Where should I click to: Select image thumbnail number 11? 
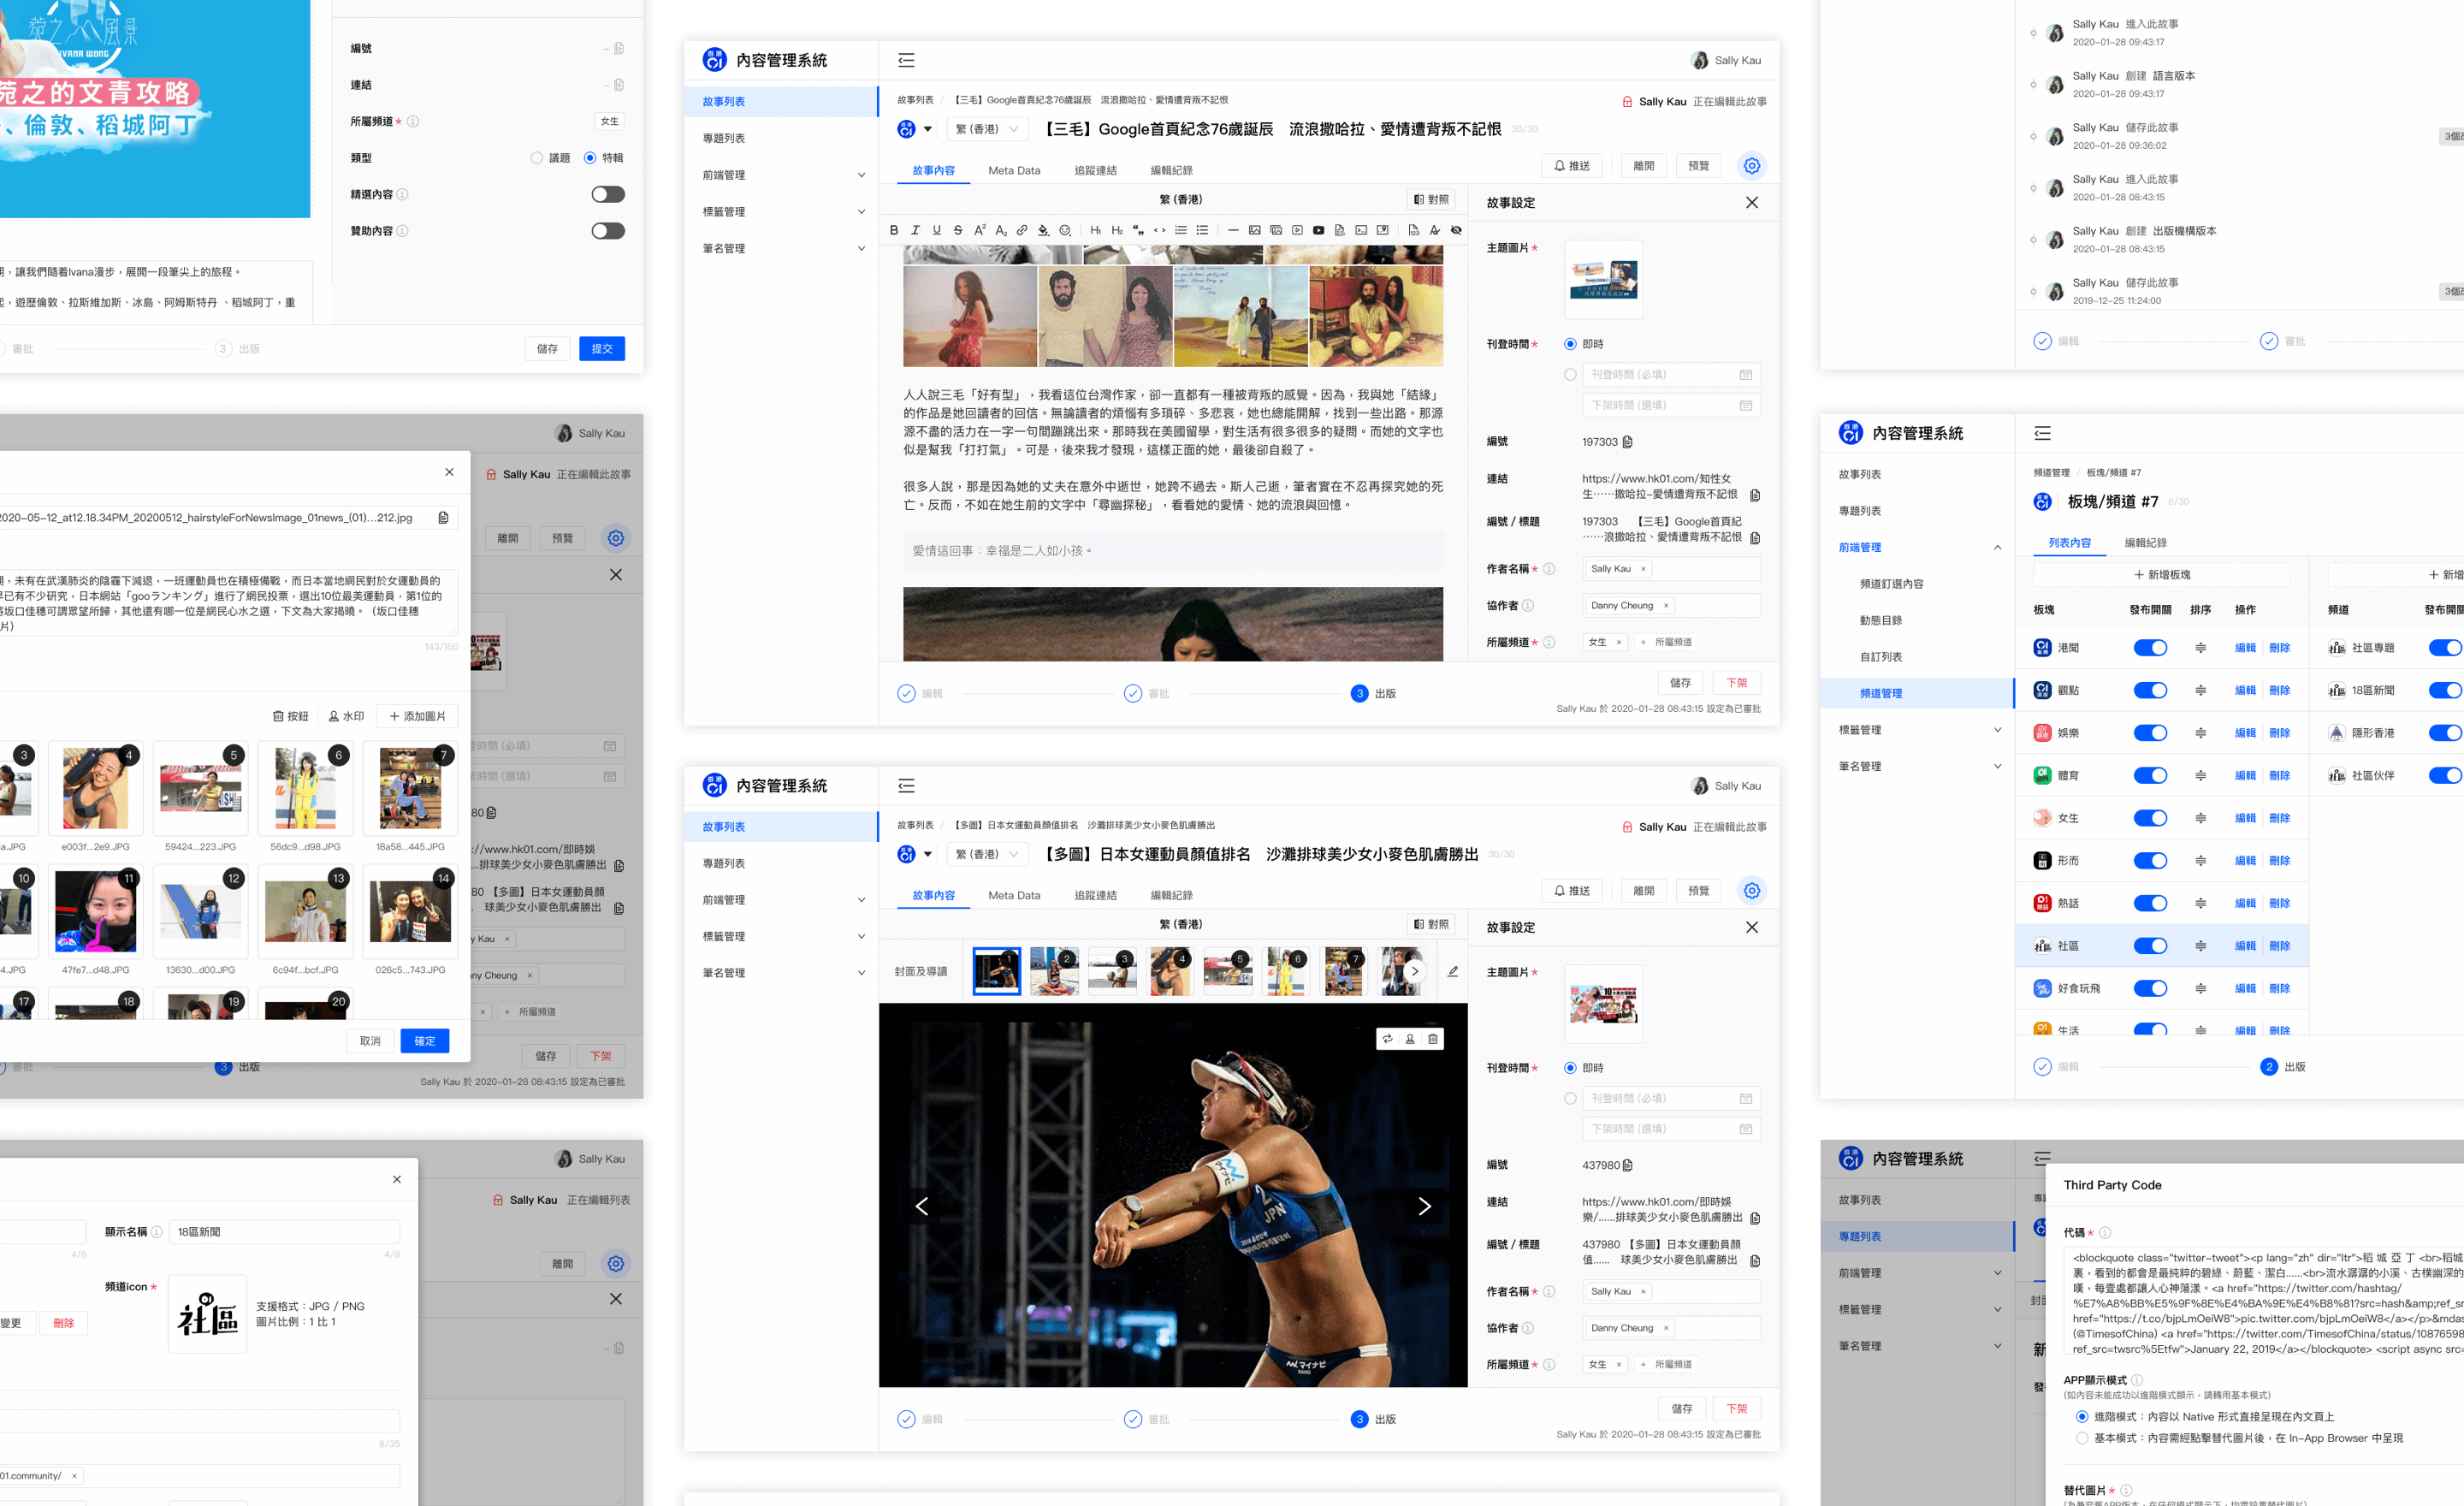coord(96,911)
